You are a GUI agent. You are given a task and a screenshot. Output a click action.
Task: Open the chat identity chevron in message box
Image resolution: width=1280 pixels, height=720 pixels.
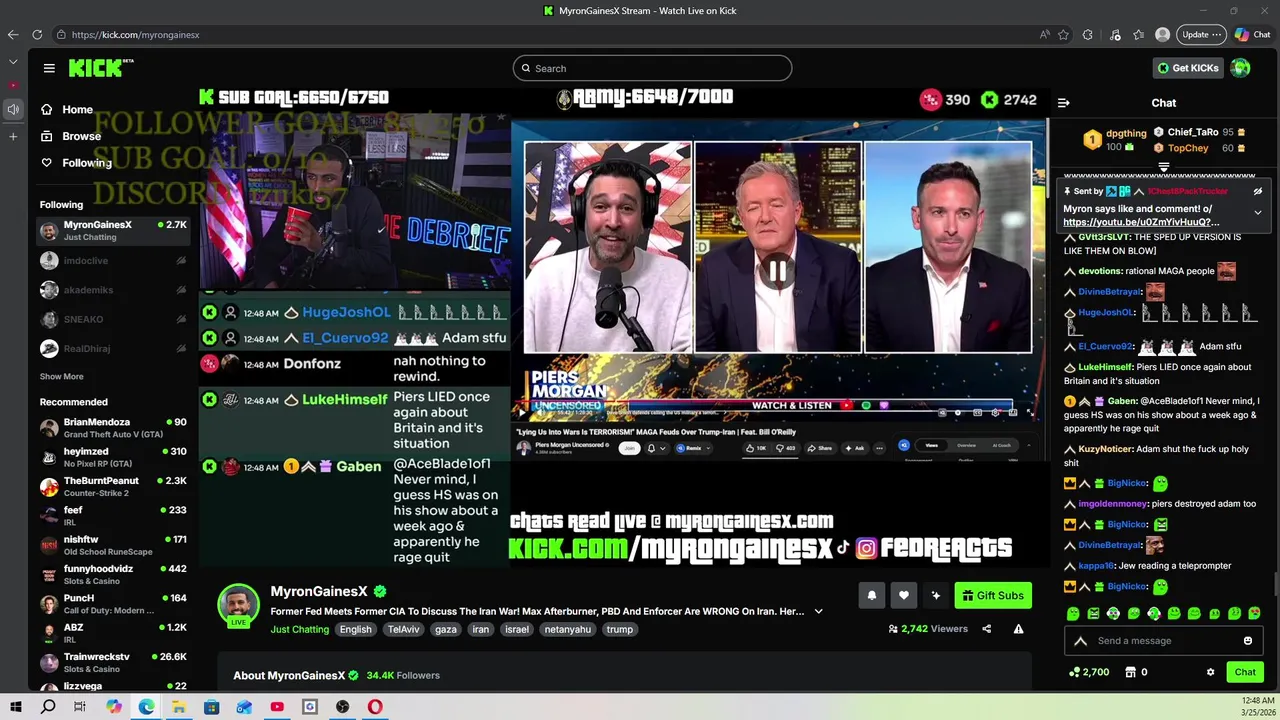pos(1080,641)
